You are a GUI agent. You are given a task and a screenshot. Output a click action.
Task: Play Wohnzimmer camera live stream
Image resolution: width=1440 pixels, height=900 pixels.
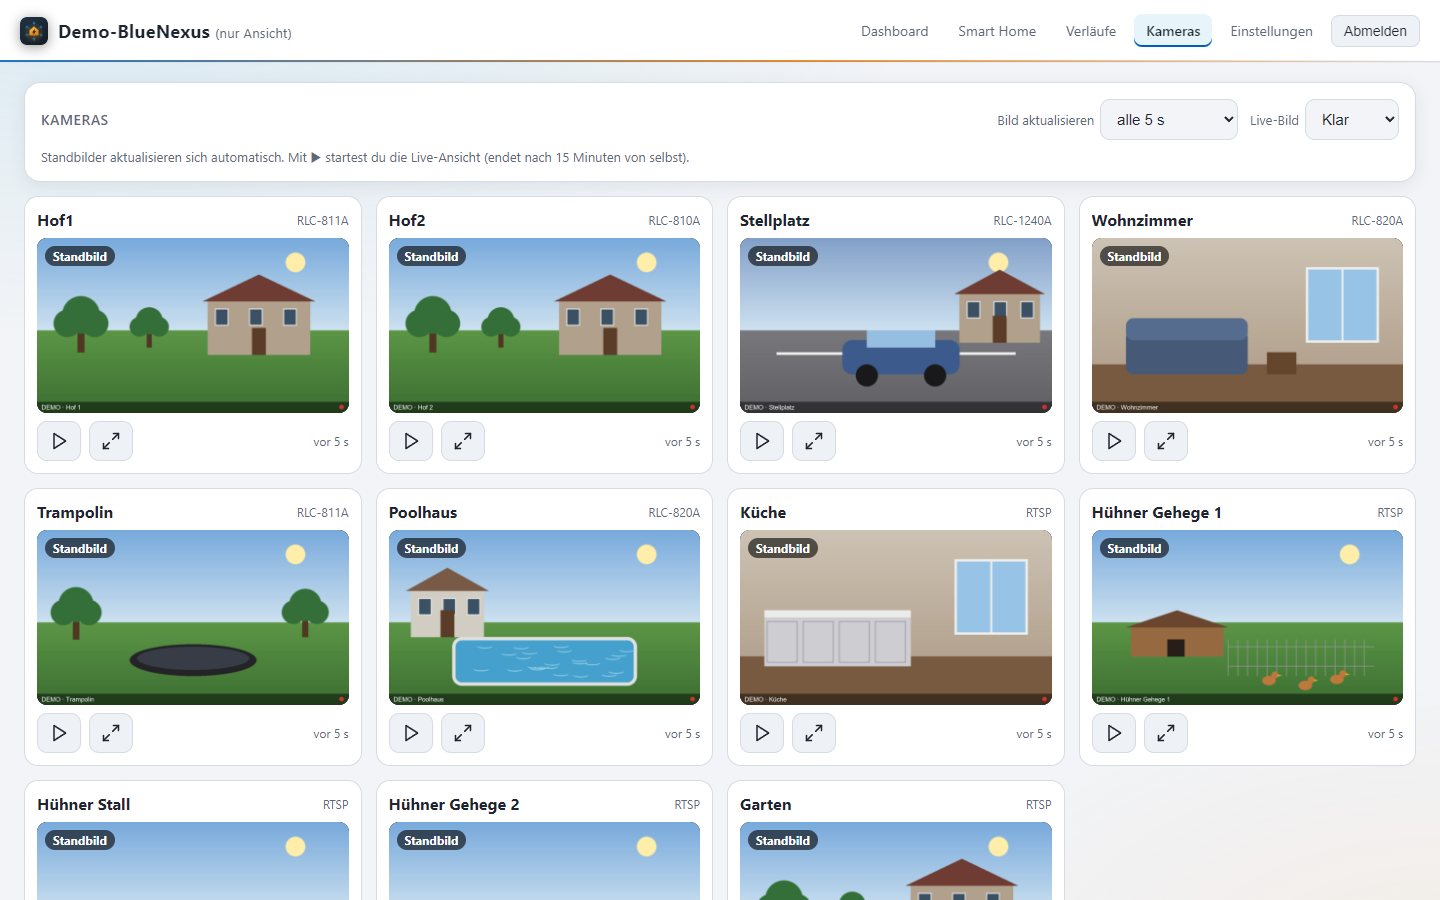1114,441
